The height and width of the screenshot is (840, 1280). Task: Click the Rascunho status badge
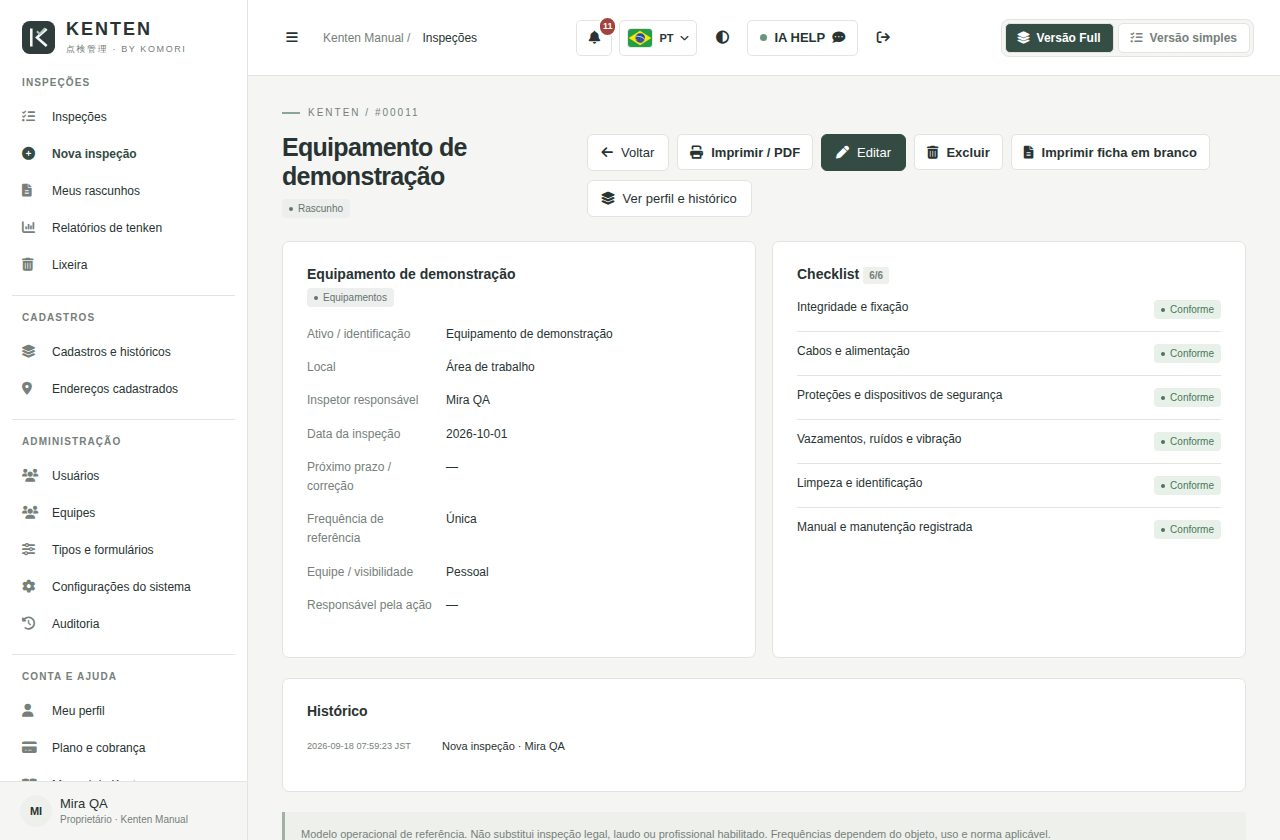click(316, 209)
